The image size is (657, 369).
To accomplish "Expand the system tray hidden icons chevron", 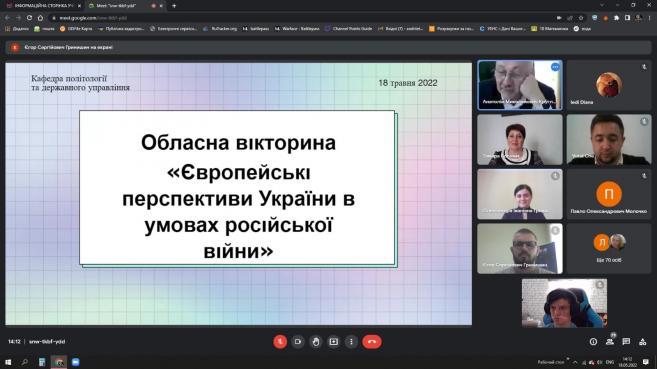I will pyautogui.click(x=575, y=362).
